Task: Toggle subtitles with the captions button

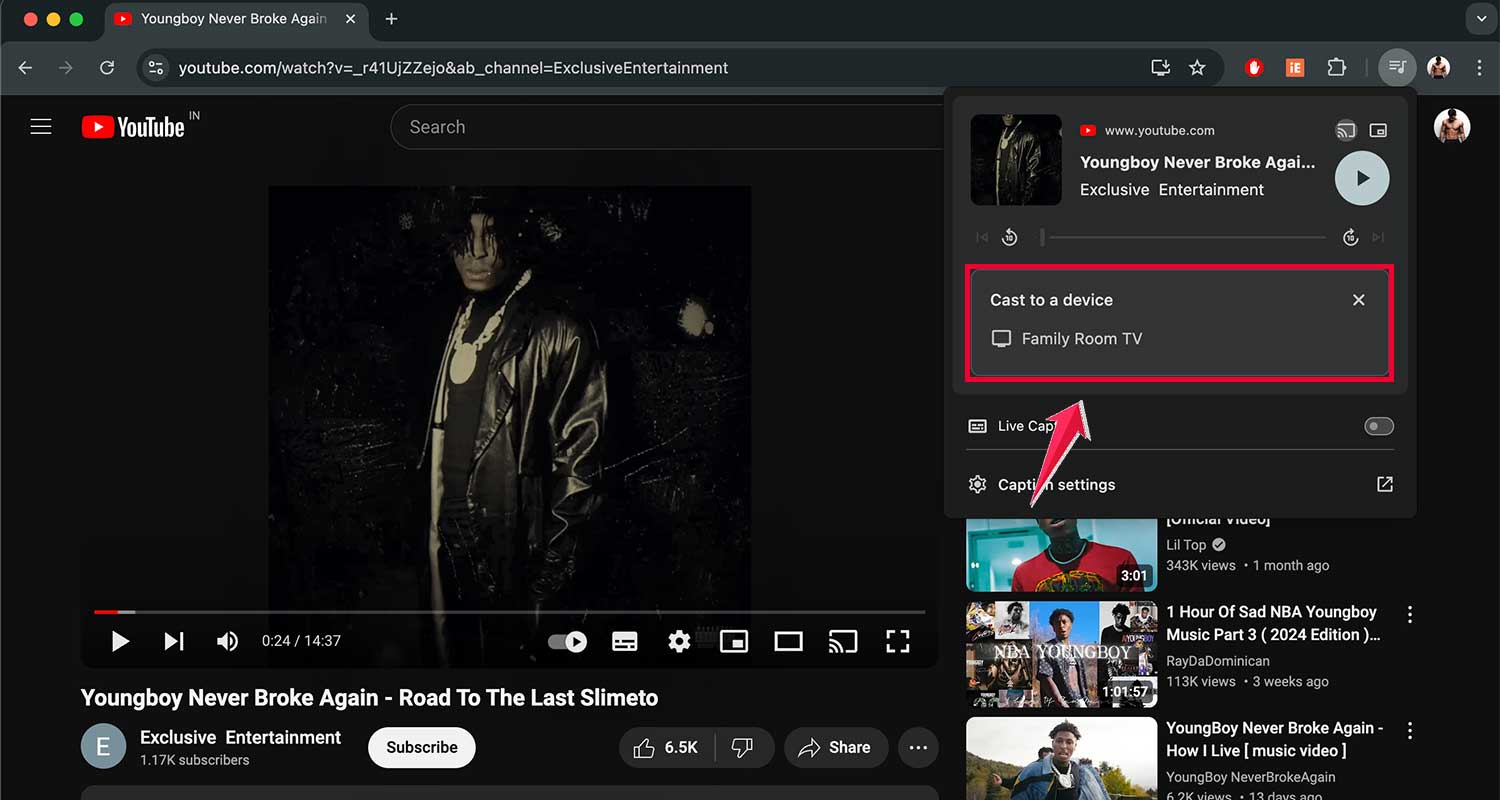Action: (625, 641)
